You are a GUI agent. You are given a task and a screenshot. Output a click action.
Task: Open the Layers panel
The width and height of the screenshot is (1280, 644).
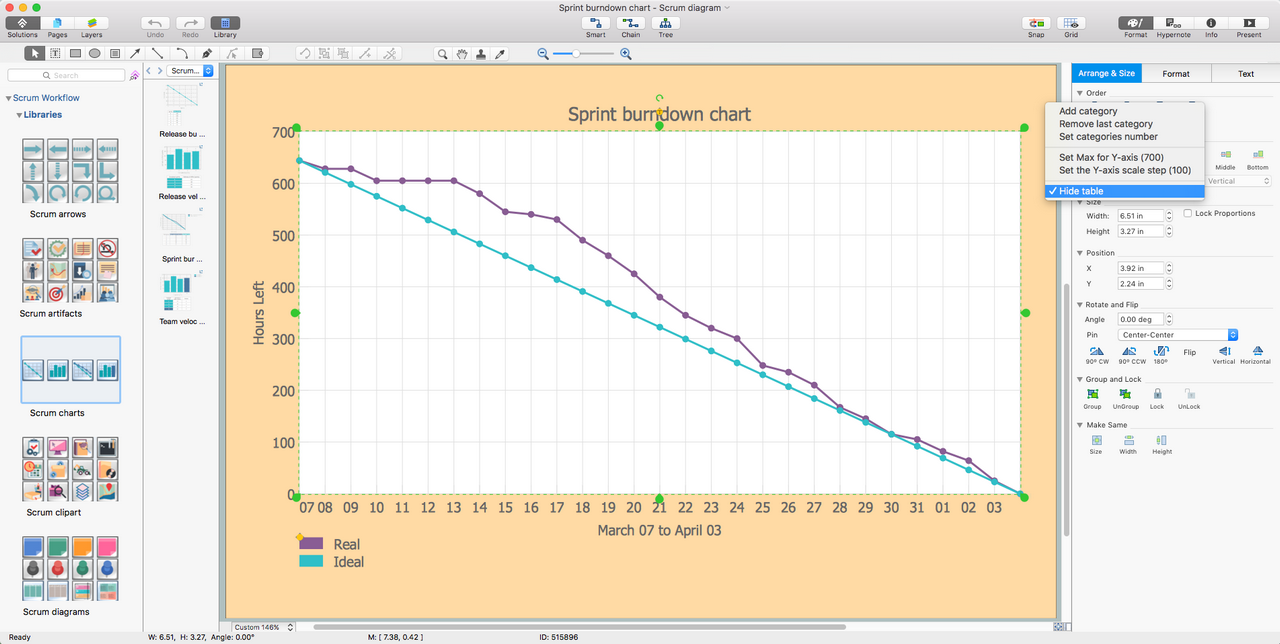tap(91, 23)
